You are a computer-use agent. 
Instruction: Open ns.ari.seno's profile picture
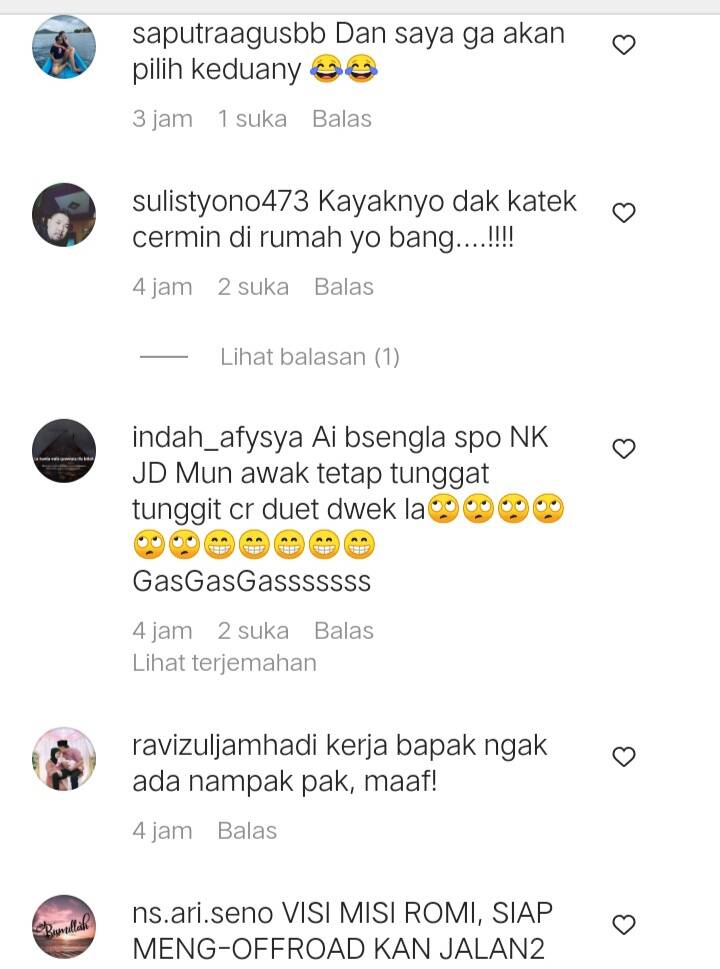click(64, 927)
